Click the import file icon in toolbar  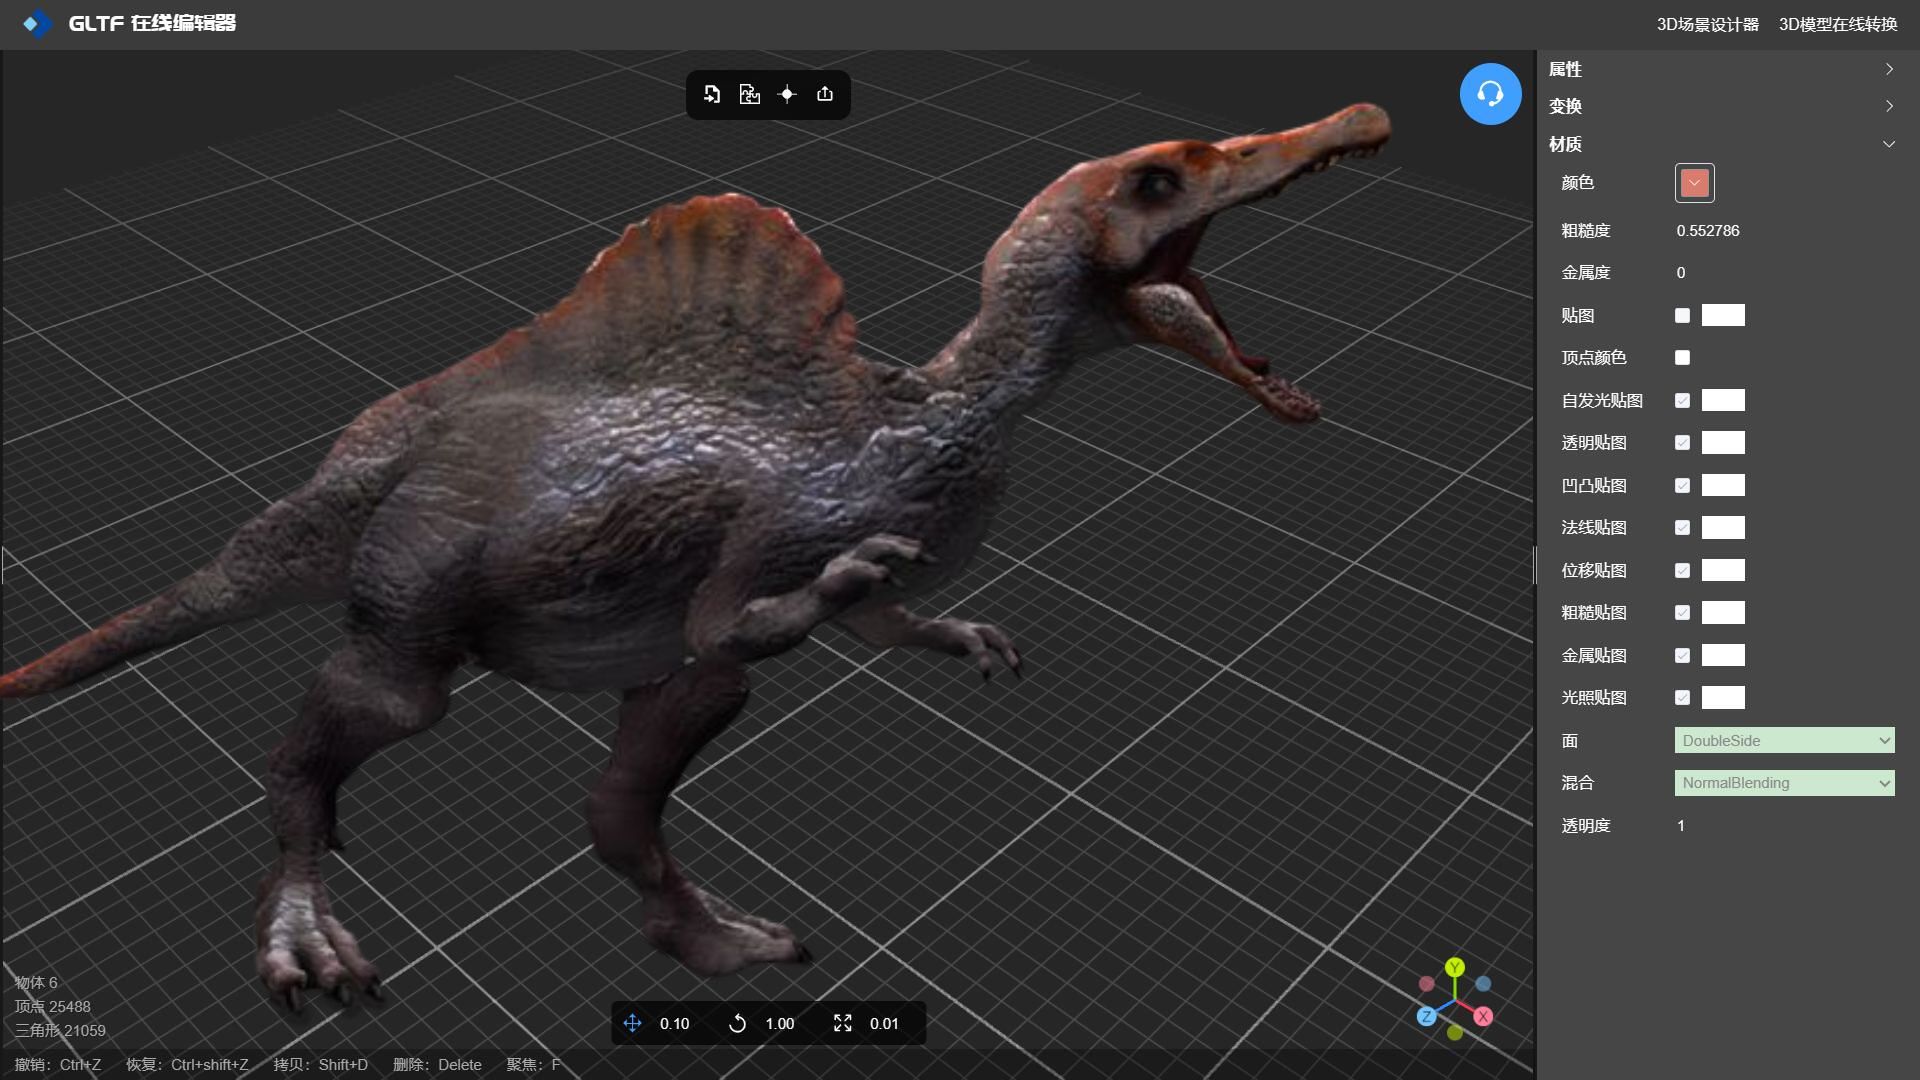pyautogui.click(x=712, y=94)
